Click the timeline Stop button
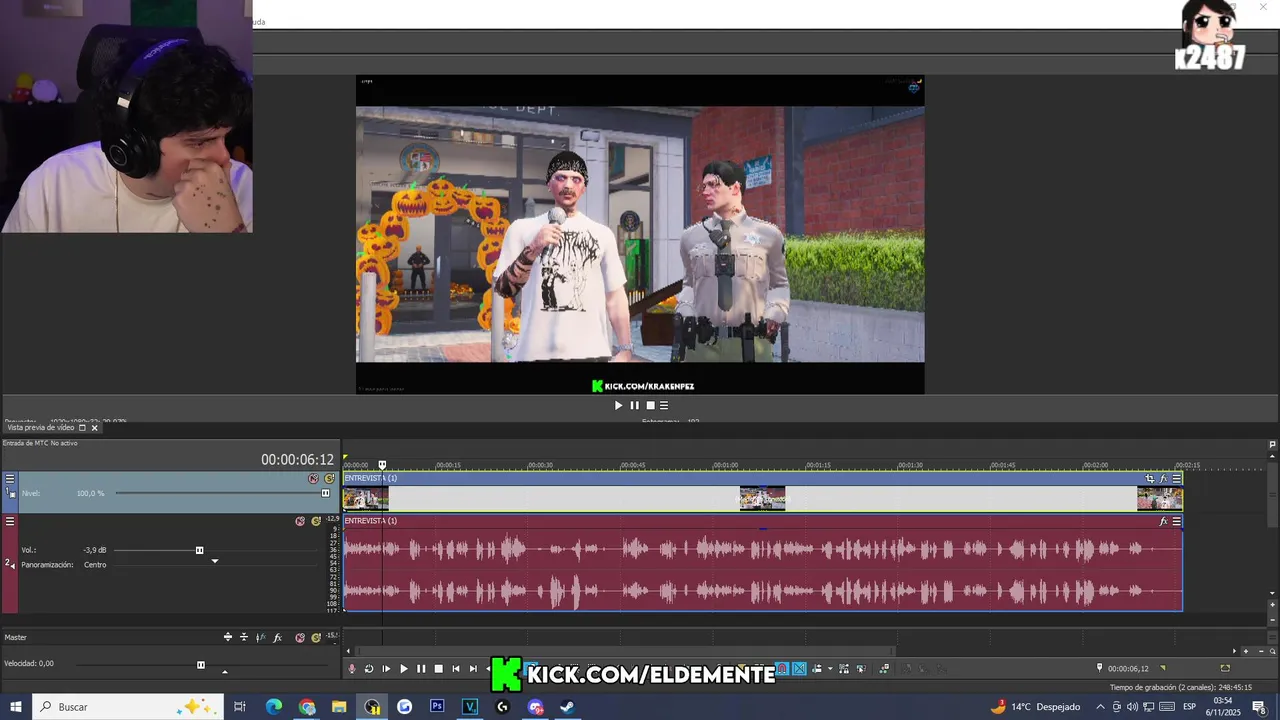 [x=438, y=669]
